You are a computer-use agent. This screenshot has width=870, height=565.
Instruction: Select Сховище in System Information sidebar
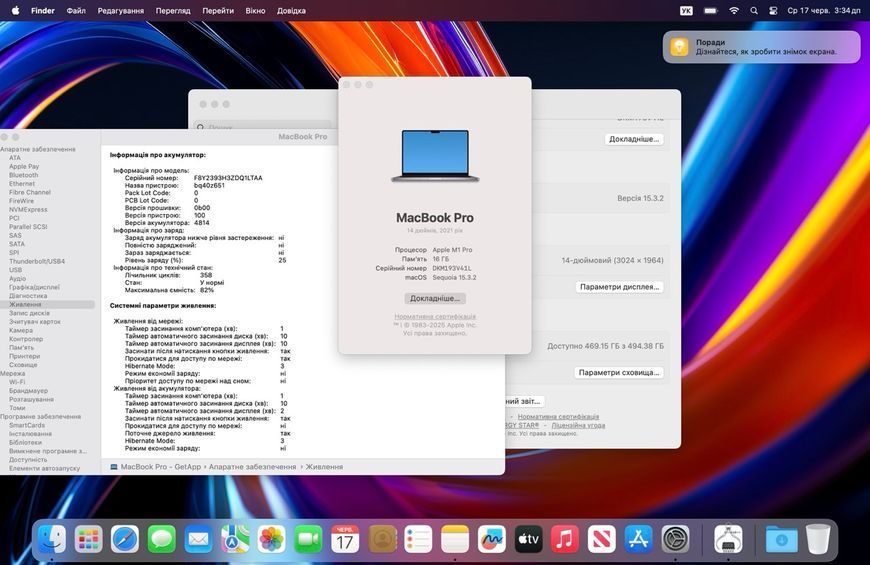[23, 365]
